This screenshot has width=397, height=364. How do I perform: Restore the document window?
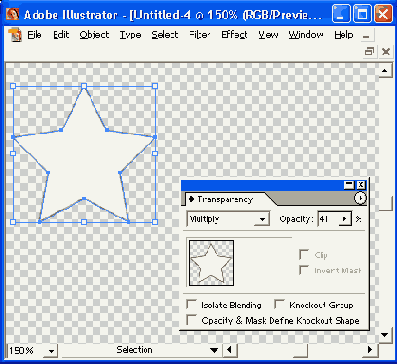point(369,52)
